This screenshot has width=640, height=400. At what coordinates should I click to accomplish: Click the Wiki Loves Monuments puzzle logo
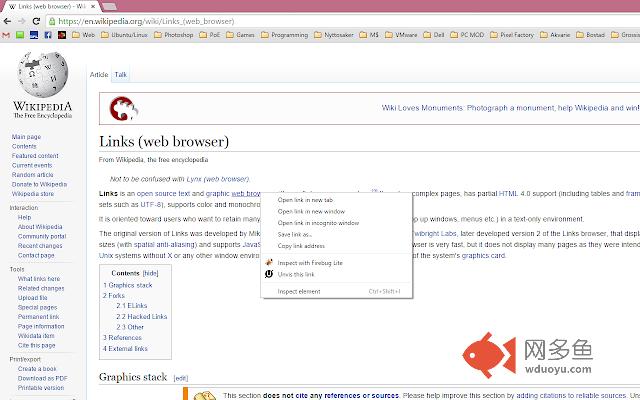[x=123, y=108]
